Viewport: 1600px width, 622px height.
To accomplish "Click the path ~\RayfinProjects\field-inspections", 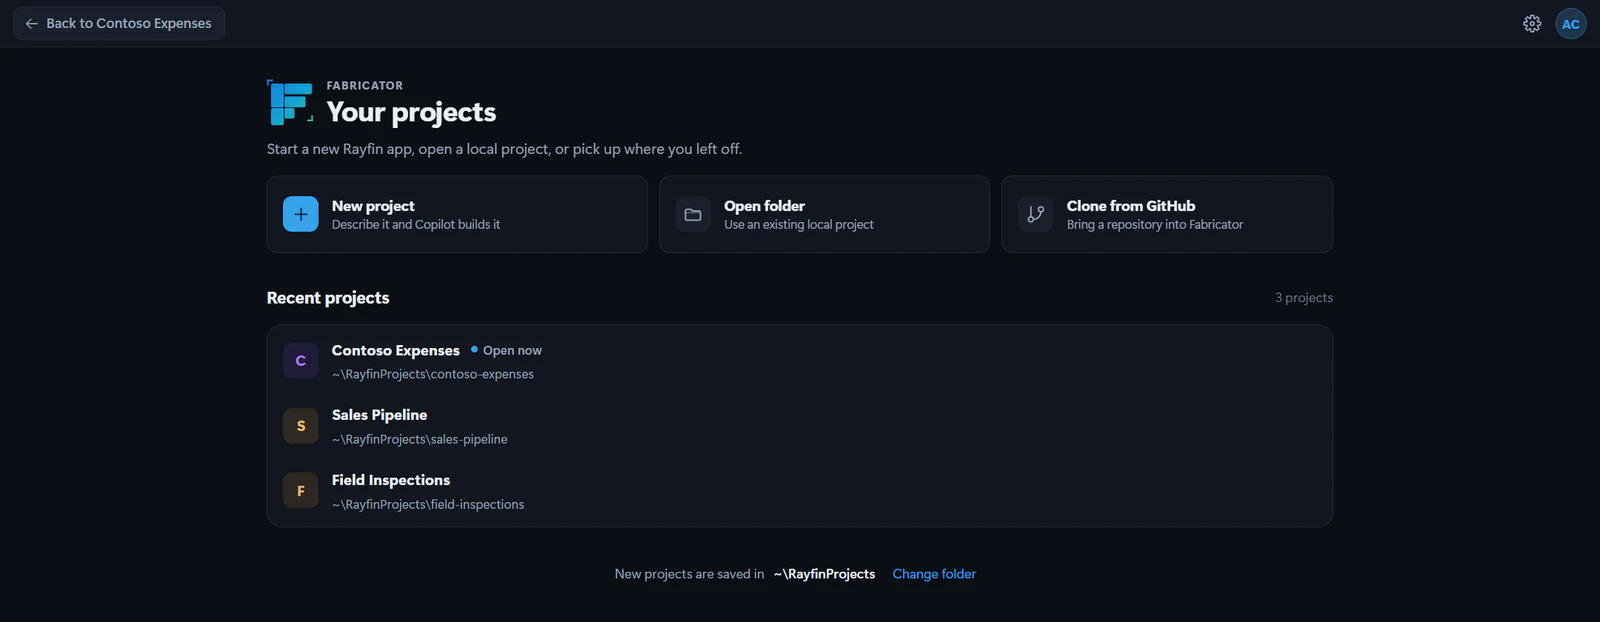I will tap(428, 504).
